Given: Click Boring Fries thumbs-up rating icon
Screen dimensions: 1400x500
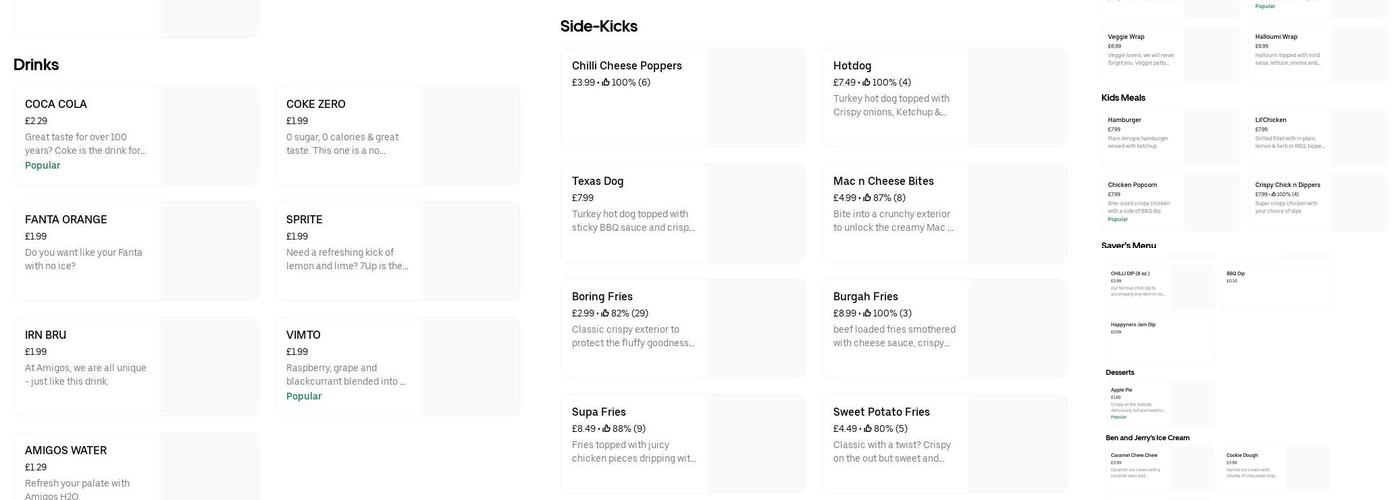Looking at the screenshot, I should (605, 314).
